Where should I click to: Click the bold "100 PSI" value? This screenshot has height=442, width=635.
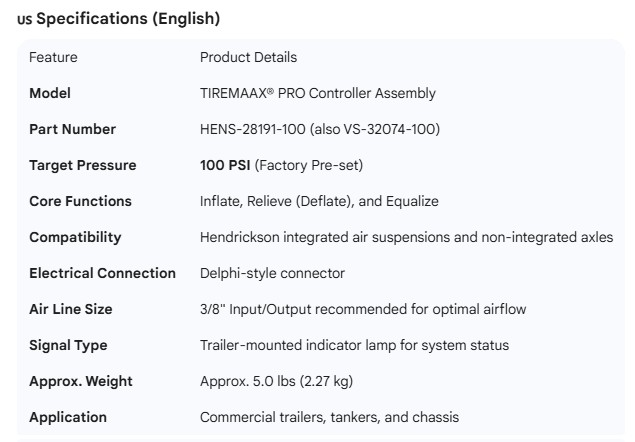(x=225, y=165)
